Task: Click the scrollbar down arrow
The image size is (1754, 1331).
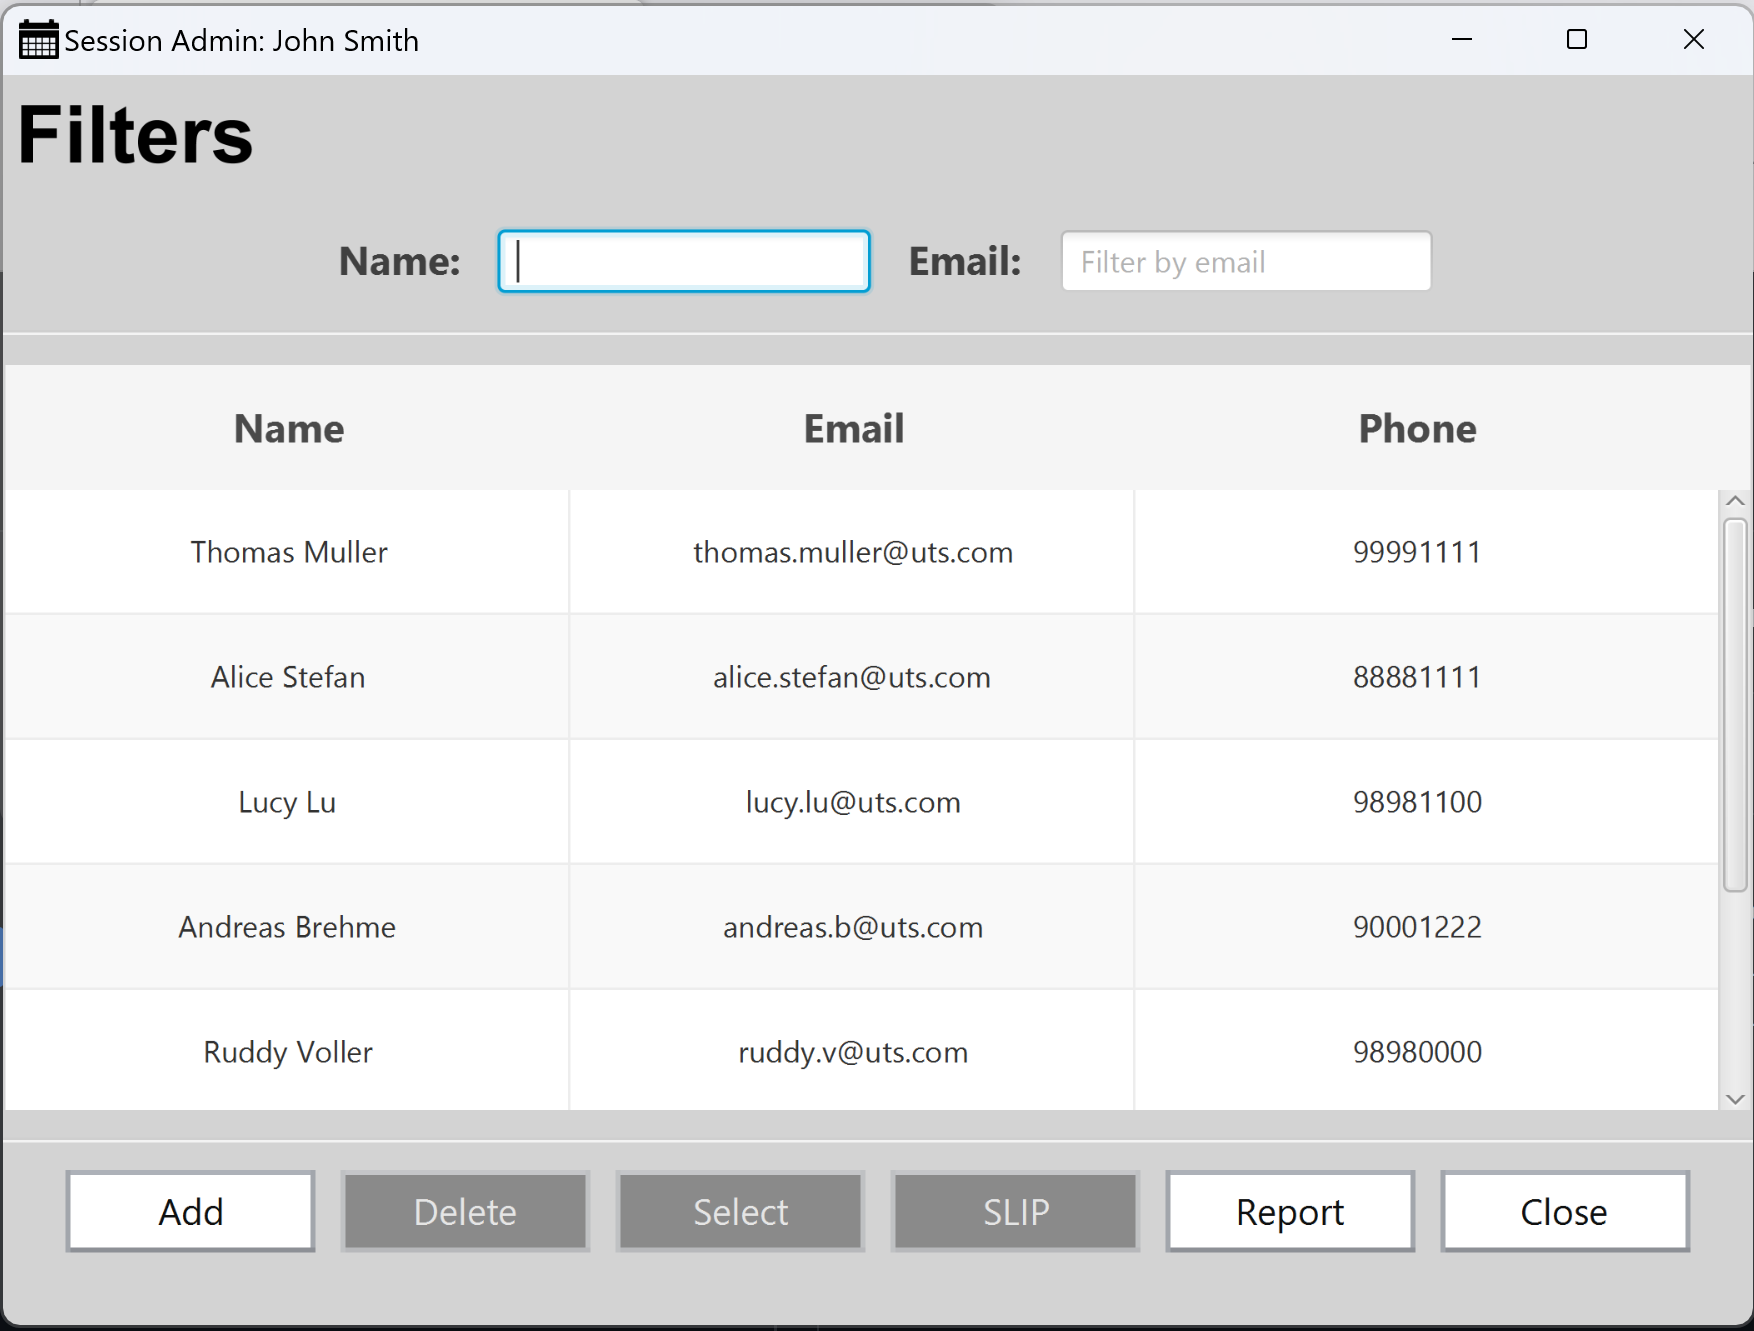Action: [1735, 1098]
